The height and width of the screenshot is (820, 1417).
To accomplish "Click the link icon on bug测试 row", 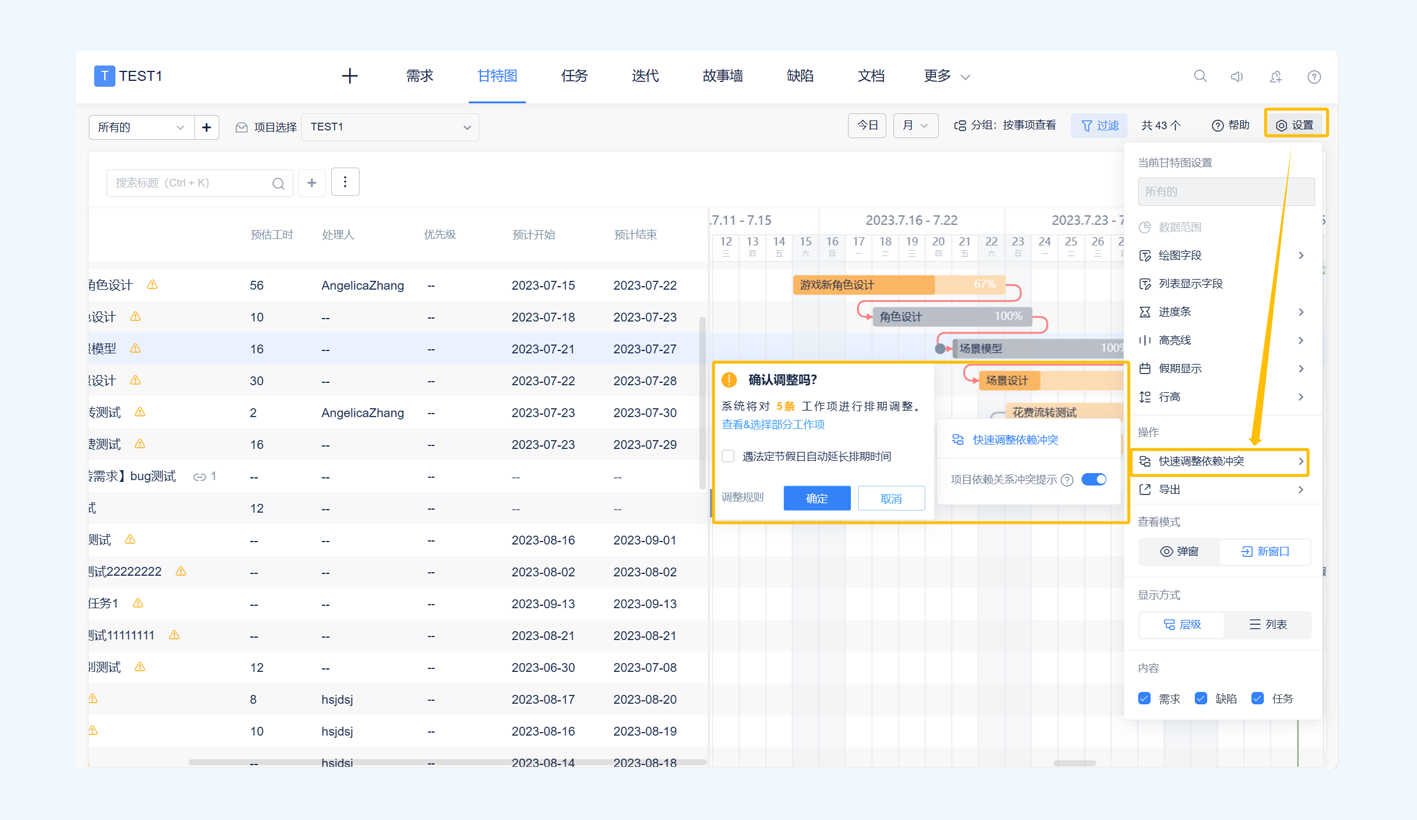I will tap(199, 477).
